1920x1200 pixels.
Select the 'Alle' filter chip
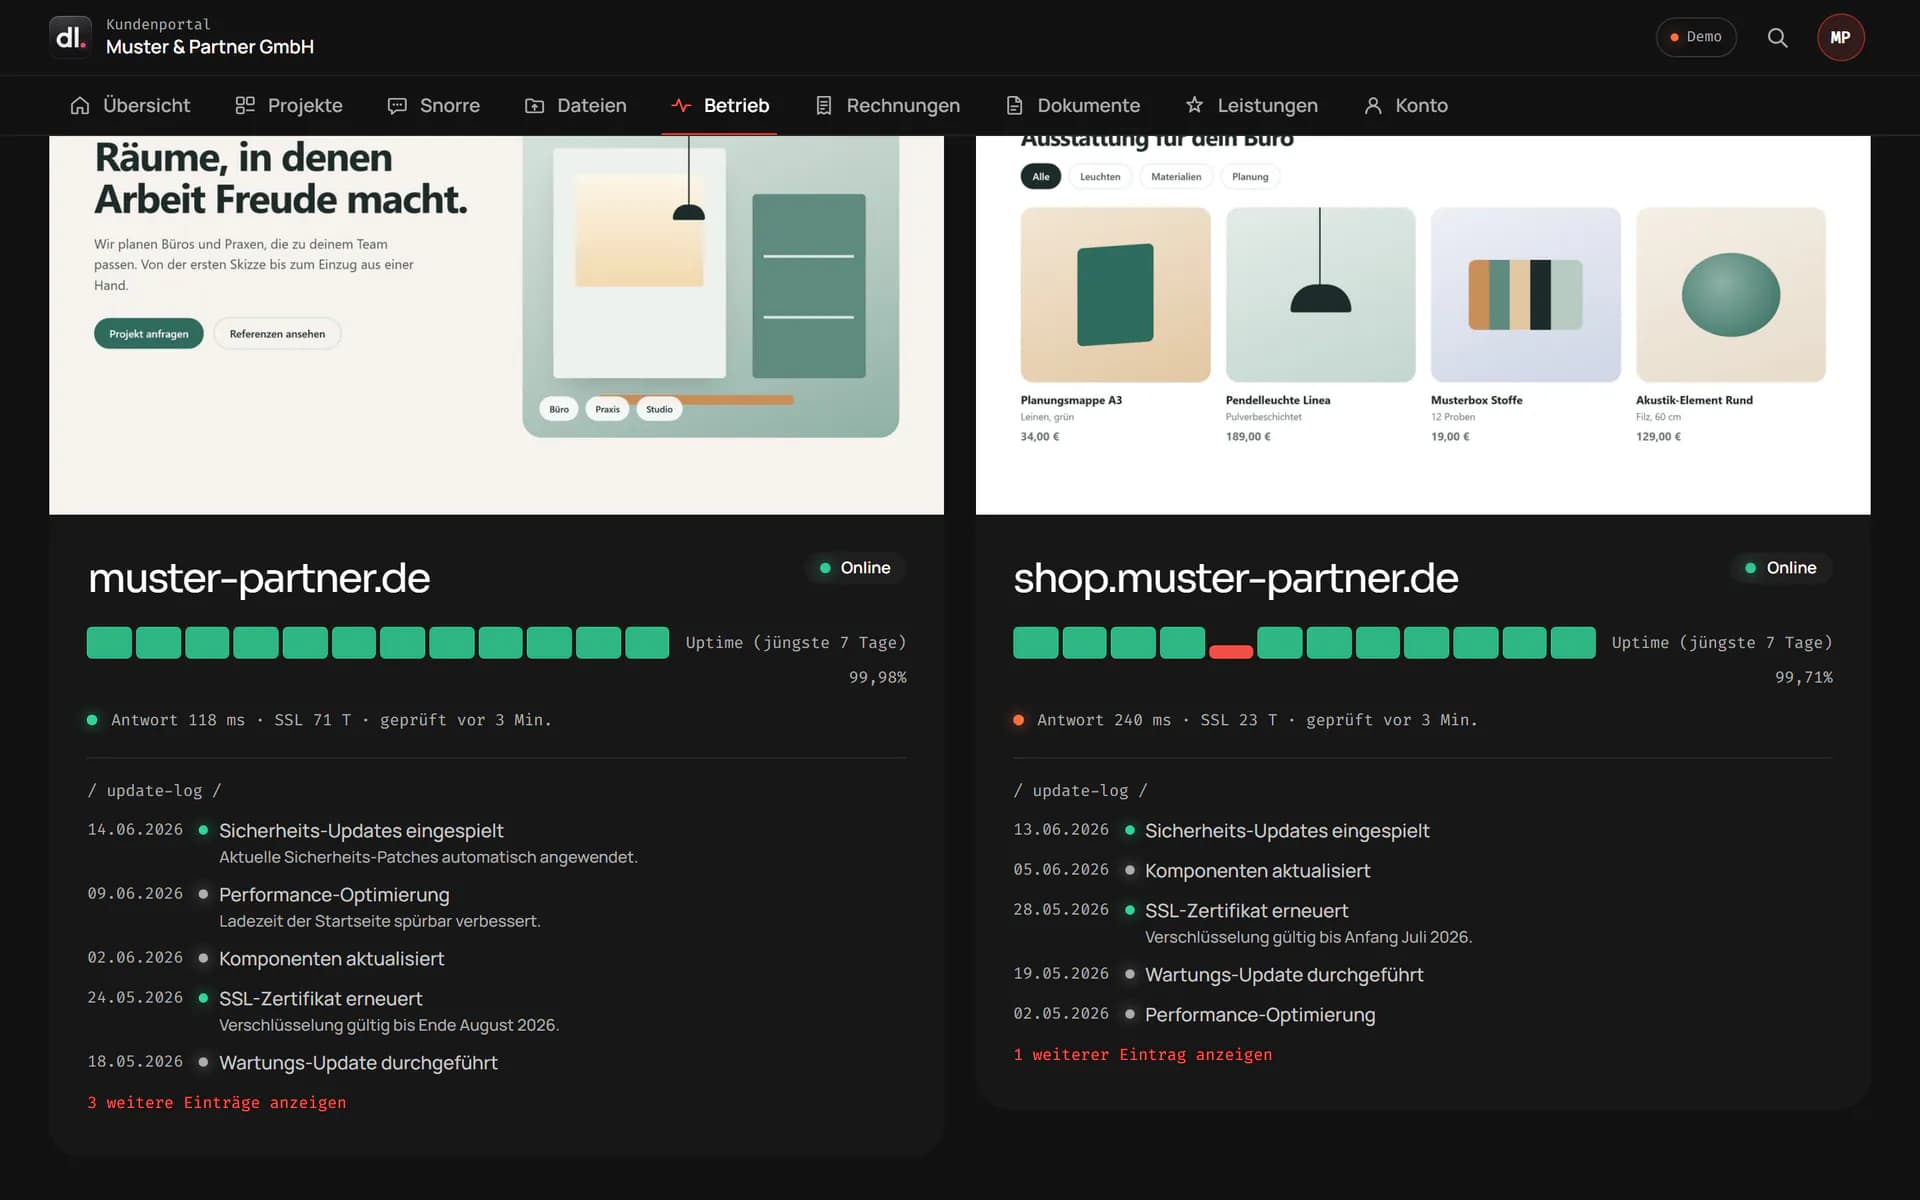pyautogui.click(x=1041, y=177)
